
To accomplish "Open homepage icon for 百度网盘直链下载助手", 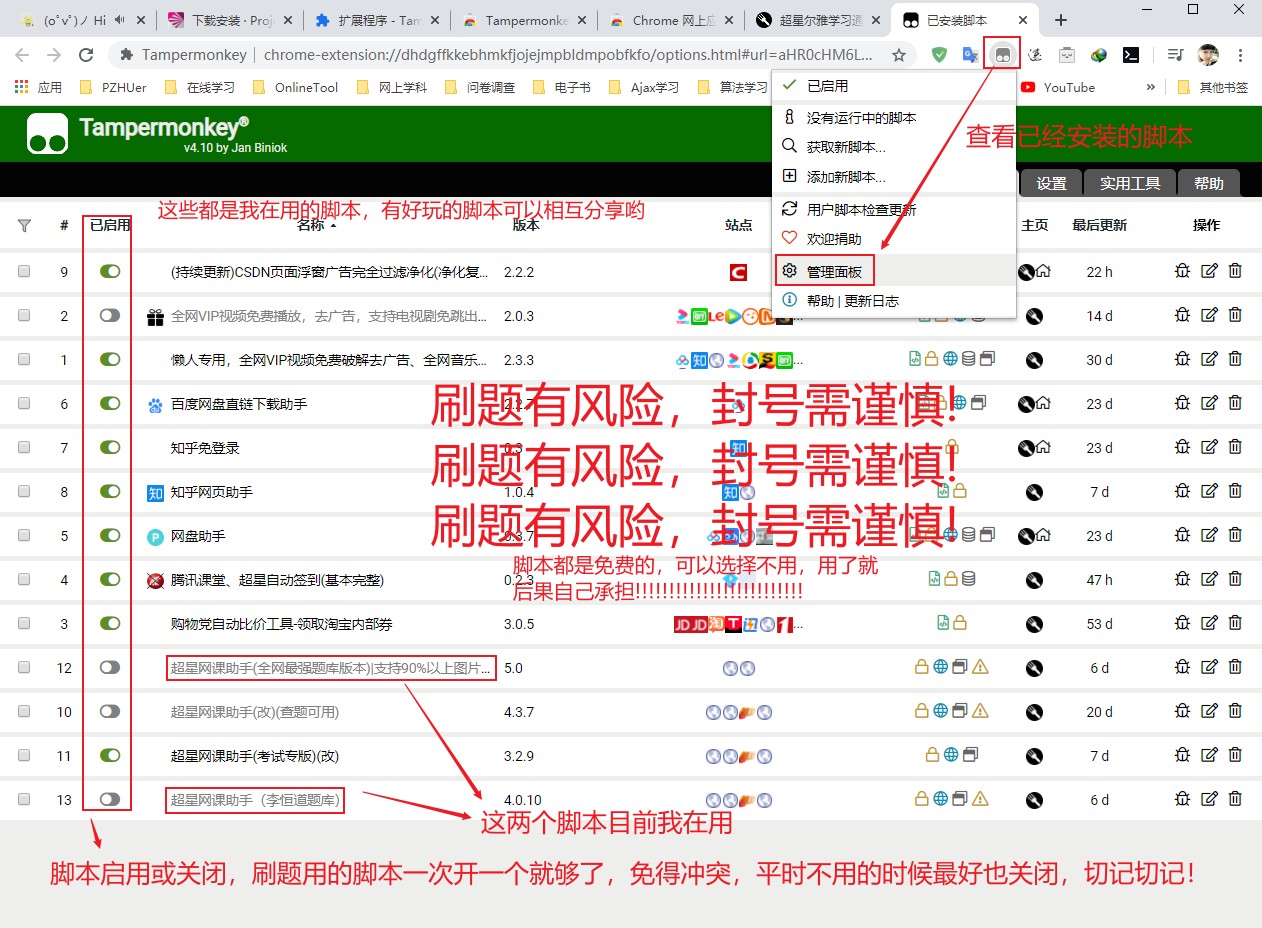I will click(x=1043, y=403).
